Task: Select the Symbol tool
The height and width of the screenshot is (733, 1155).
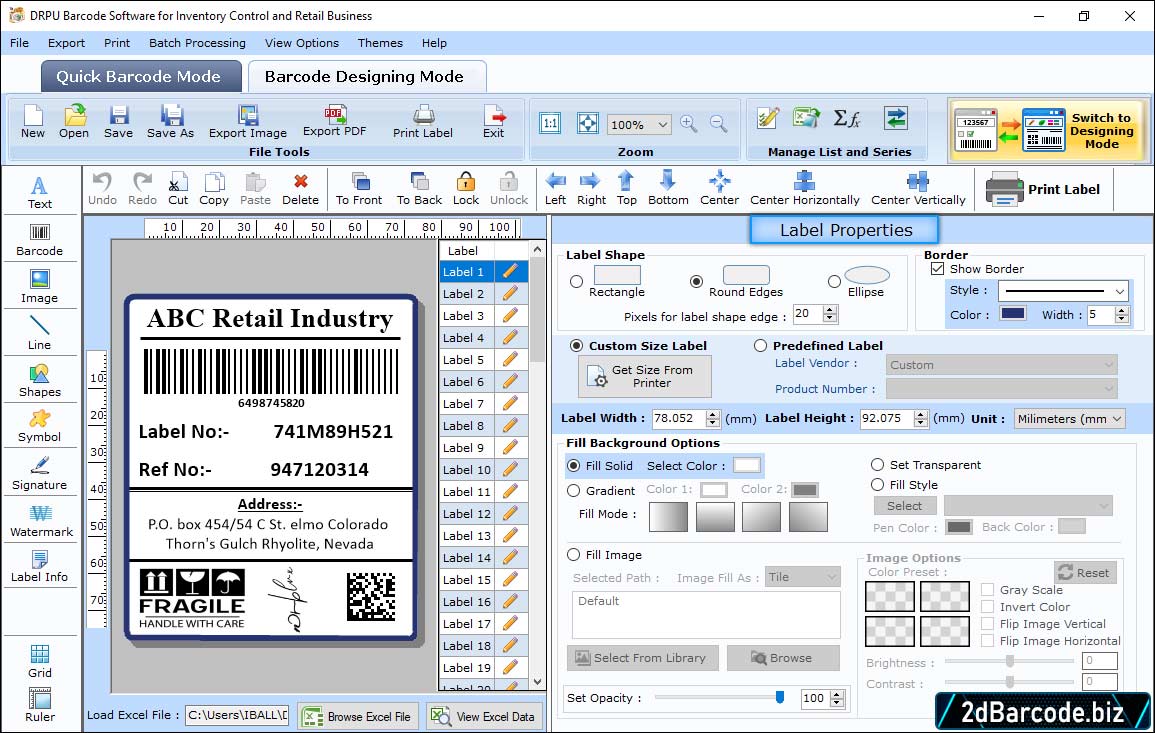Action: tap(40, 427)
